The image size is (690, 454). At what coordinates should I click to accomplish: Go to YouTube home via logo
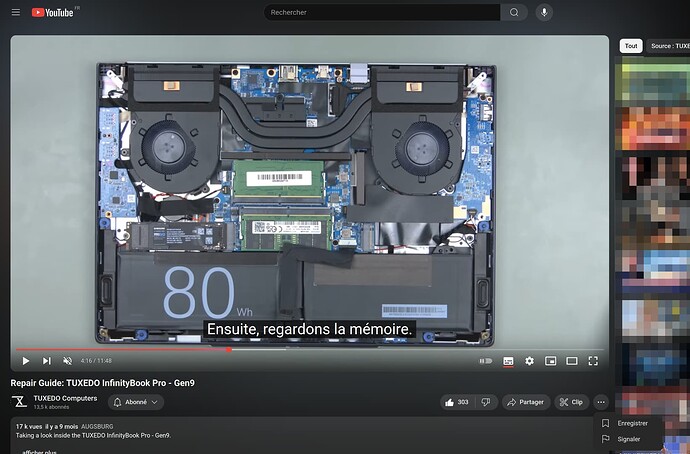(53, 12)
